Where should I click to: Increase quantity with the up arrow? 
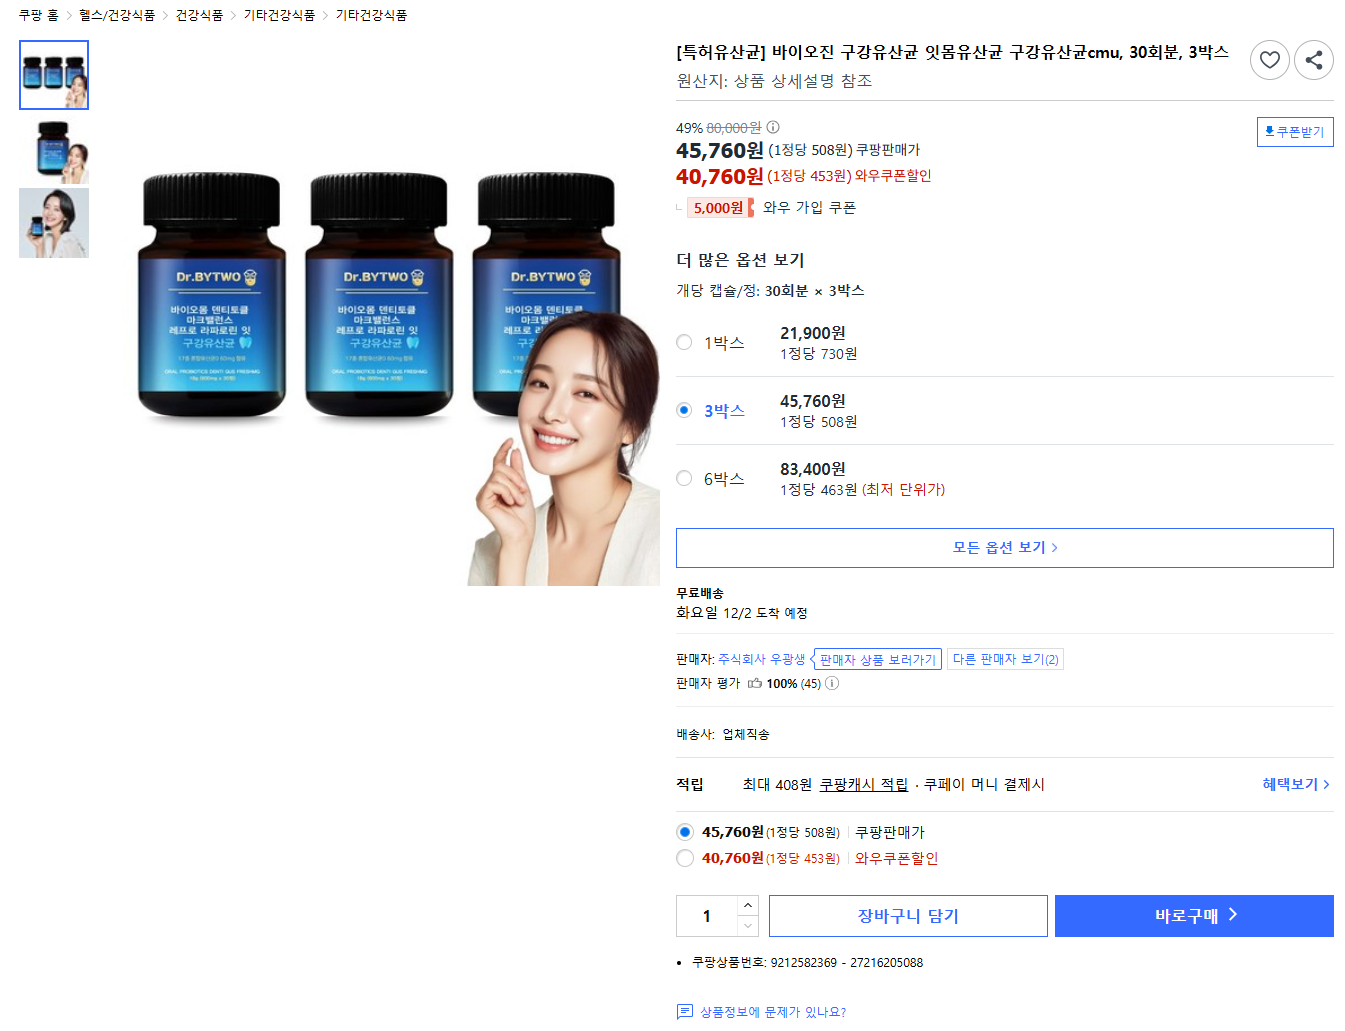[748, 905]
